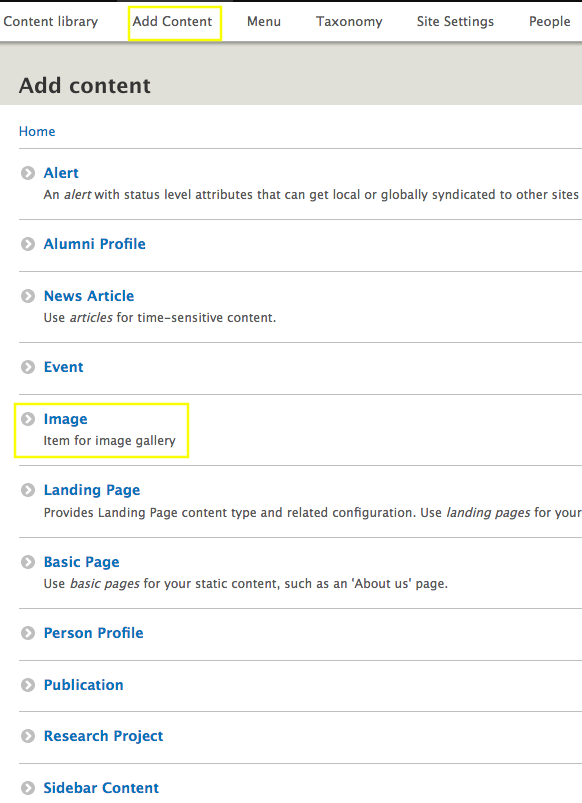The image size is (582, 803).
Task: Open the Site Settings section
Action: (455, 21)
